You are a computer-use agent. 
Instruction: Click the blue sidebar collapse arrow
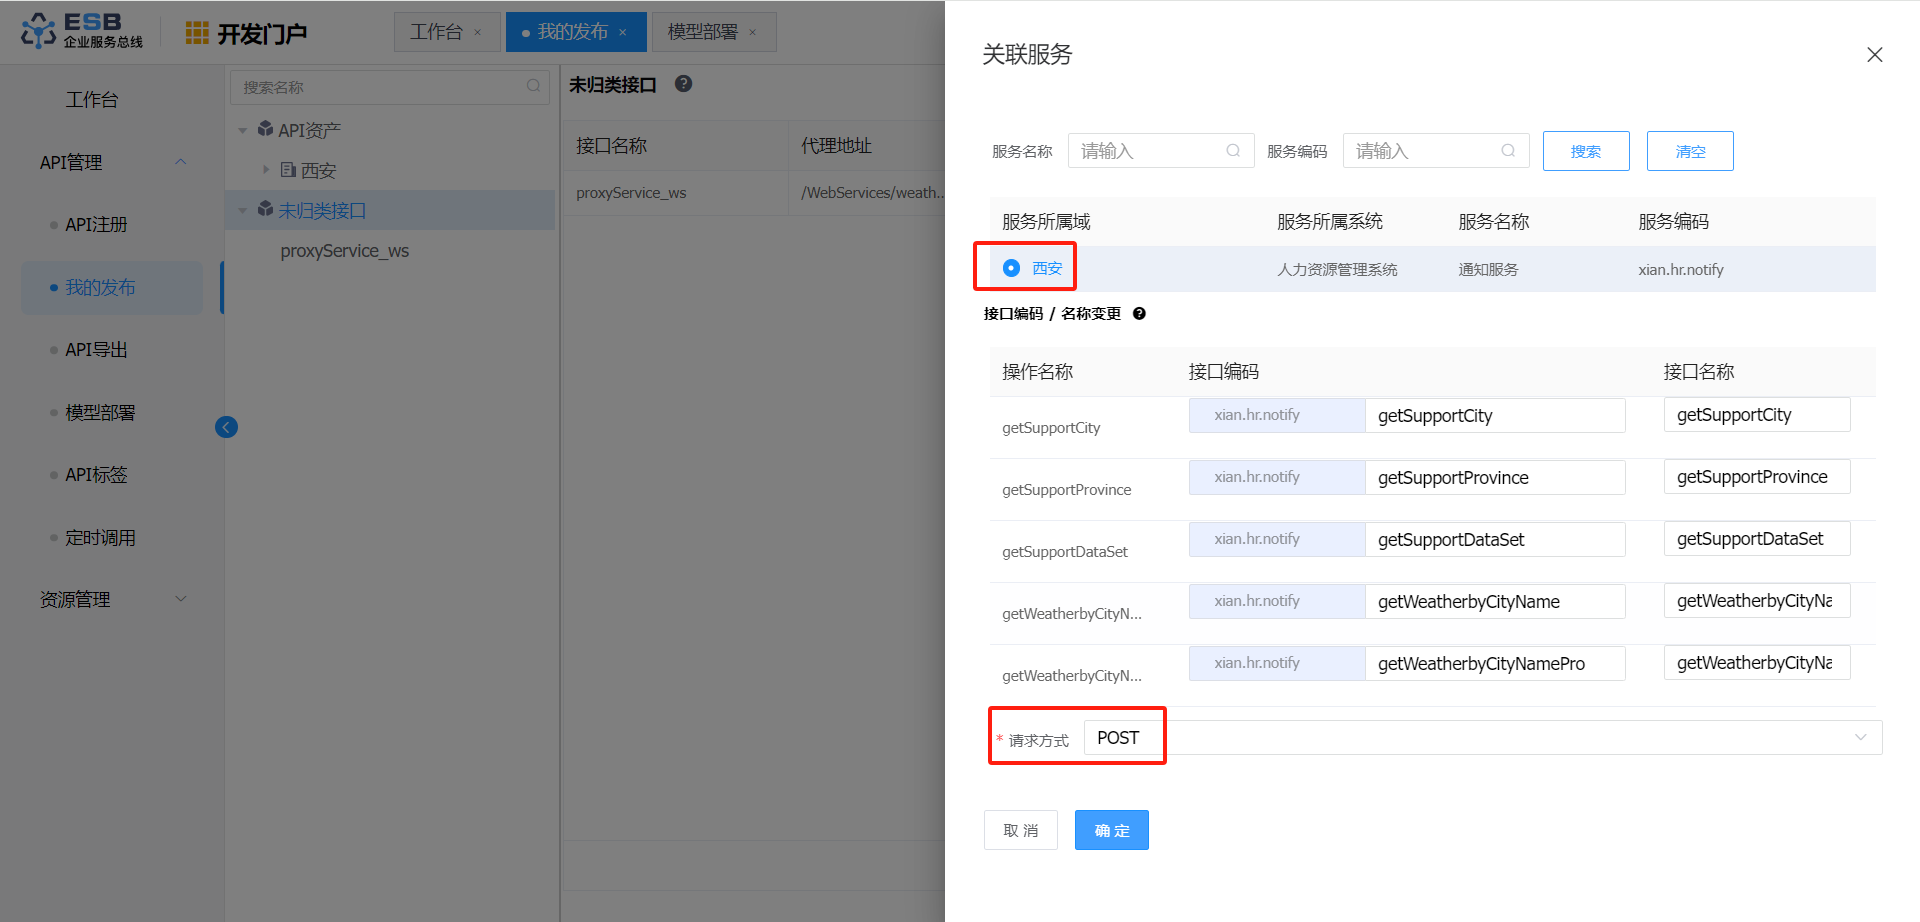point(226,427)
